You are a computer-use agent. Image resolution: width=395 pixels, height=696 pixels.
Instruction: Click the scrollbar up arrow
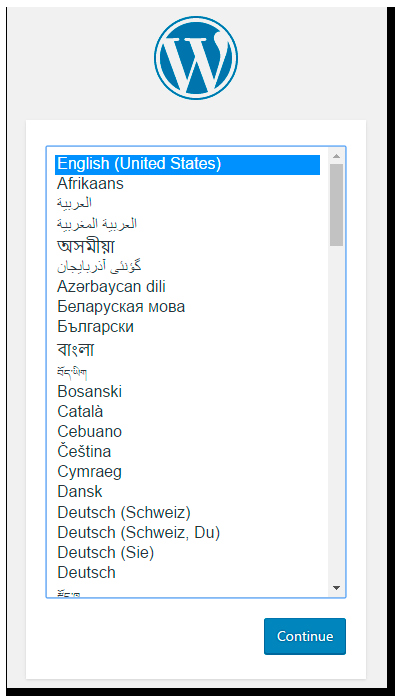coord(336,156)
